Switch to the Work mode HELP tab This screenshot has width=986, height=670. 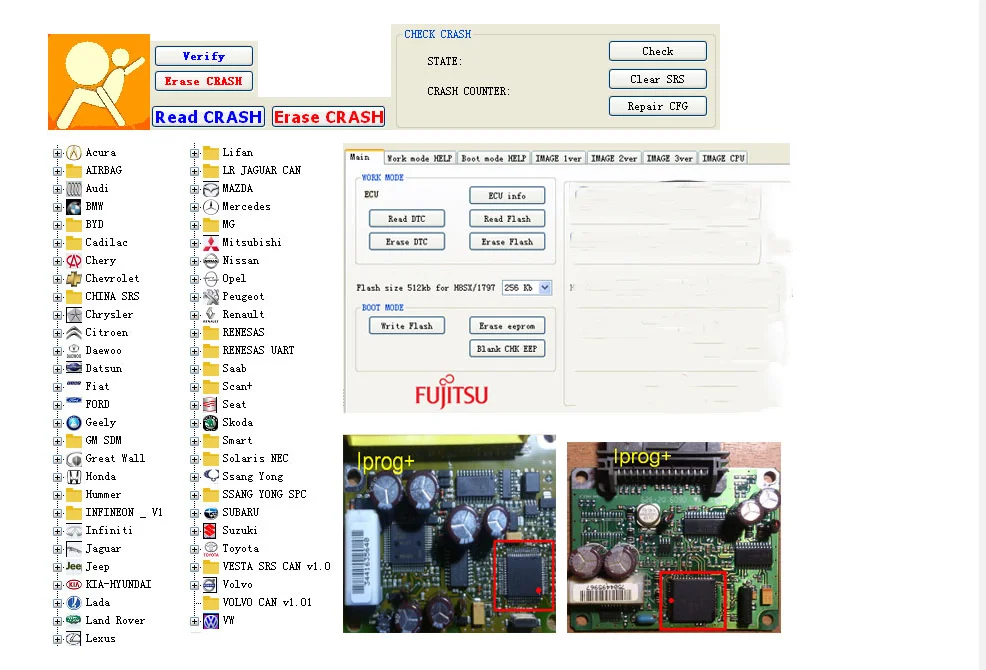419,159
